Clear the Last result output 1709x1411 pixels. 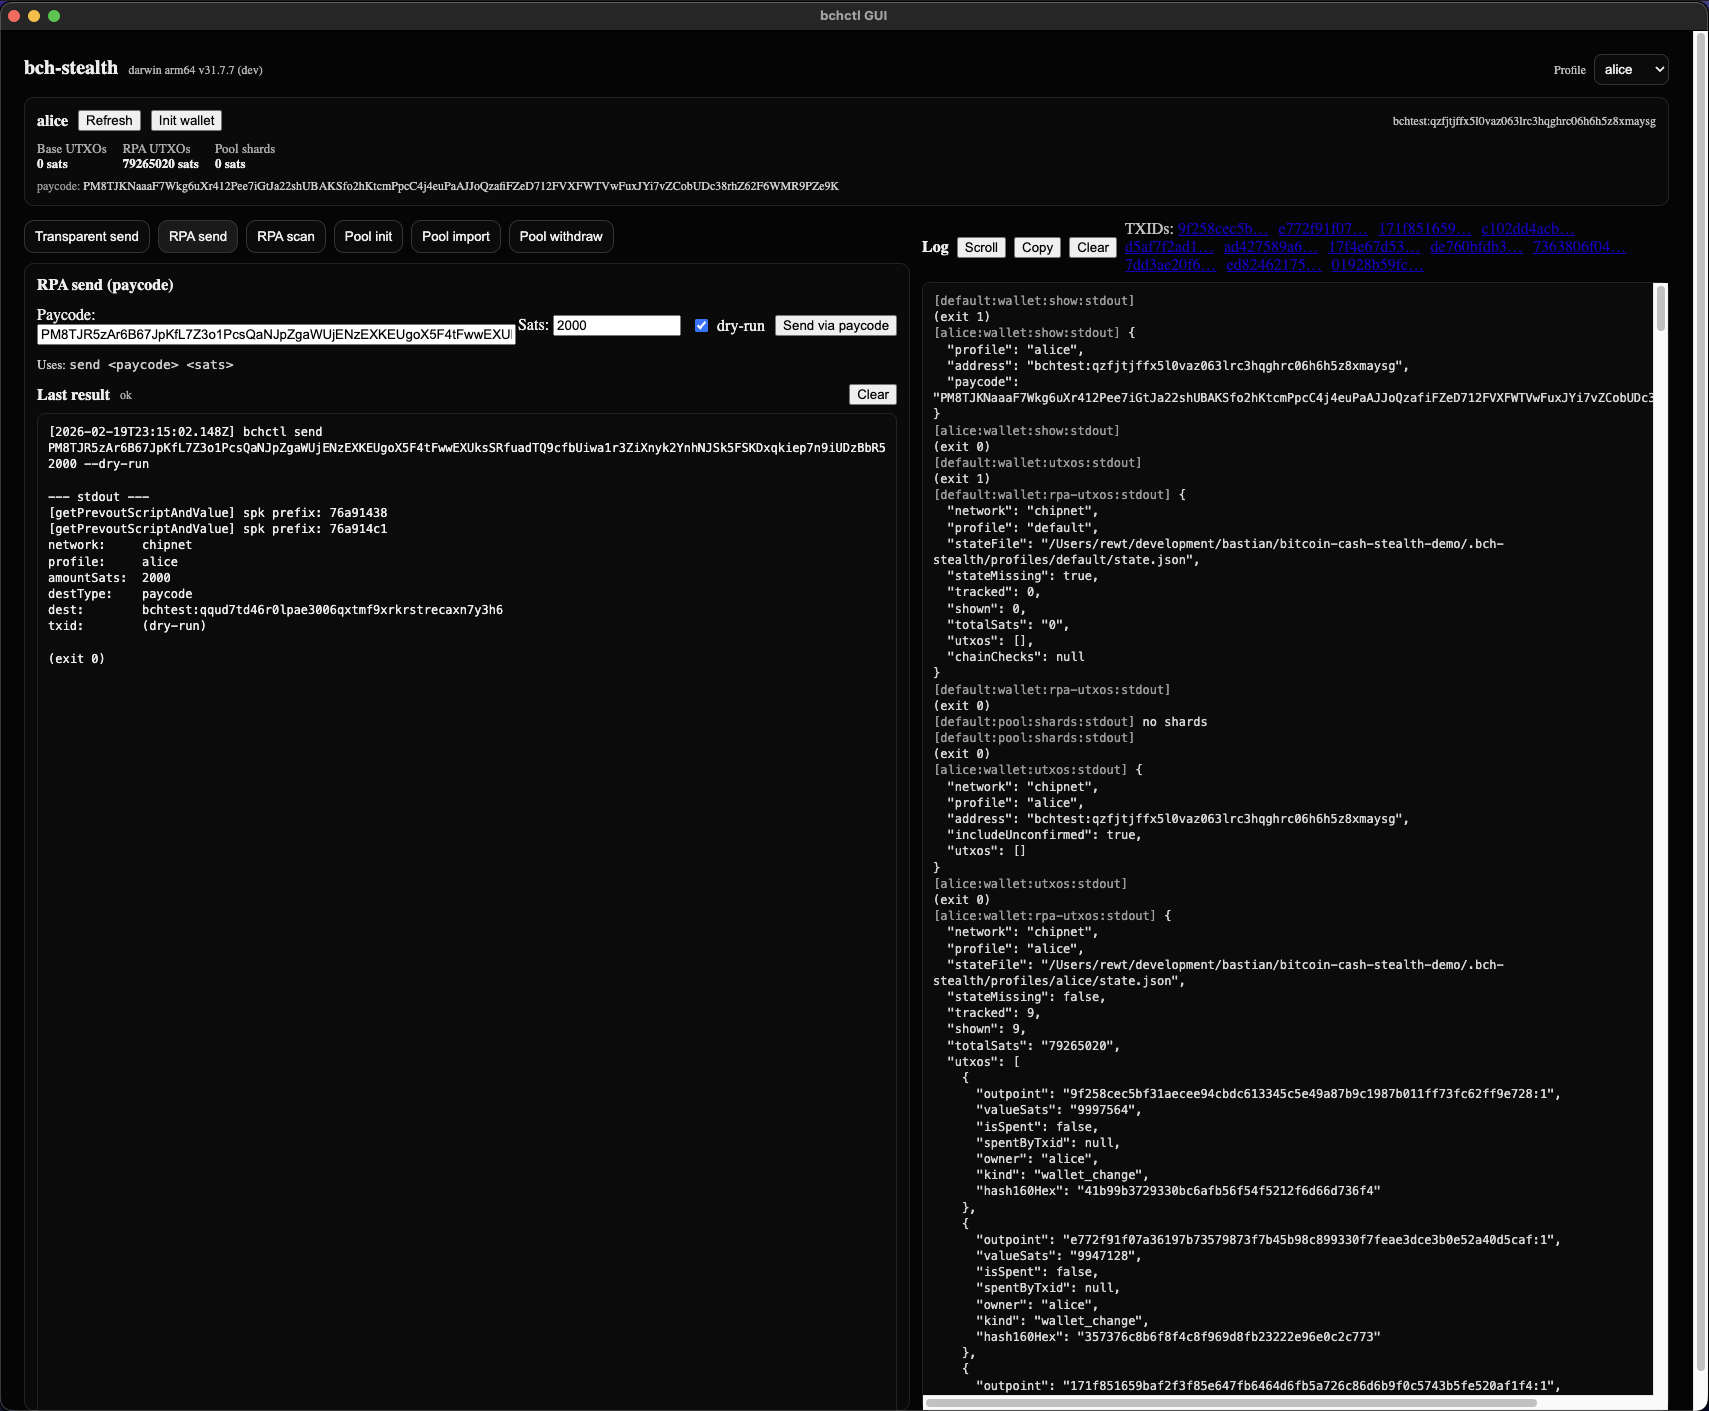click(x=872, y=395)
